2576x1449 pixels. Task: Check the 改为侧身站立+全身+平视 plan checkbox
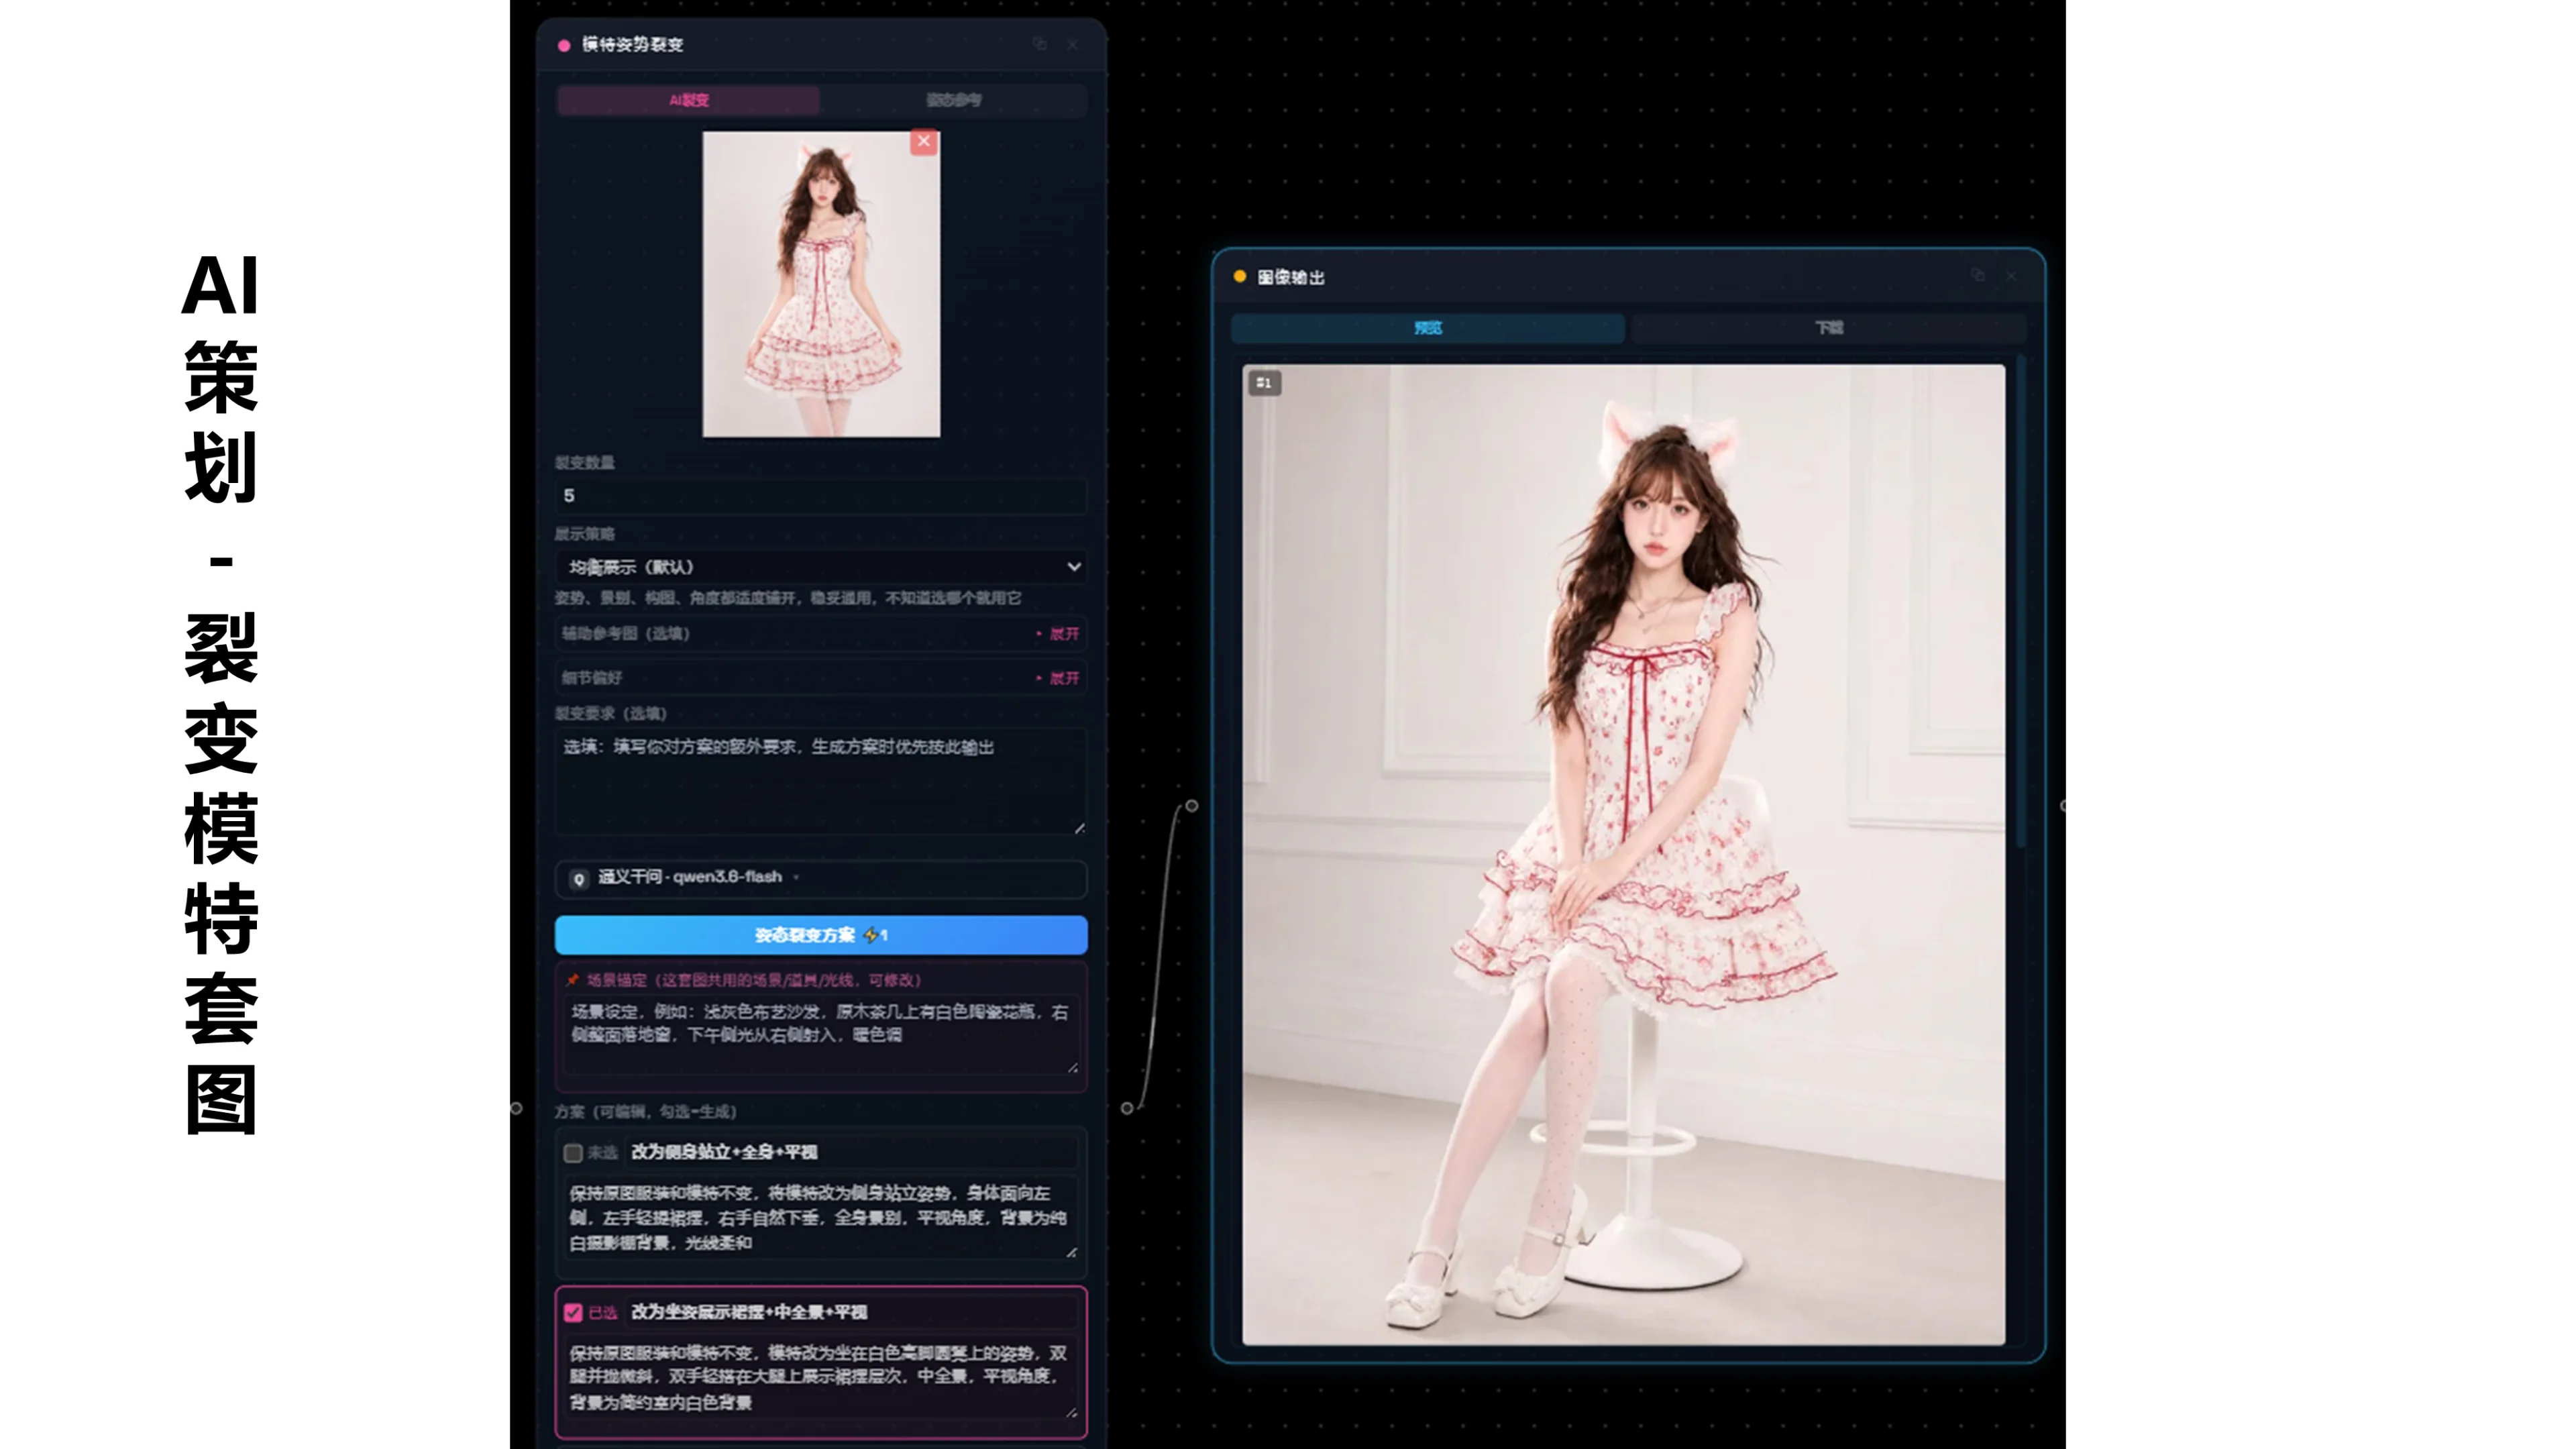pyautogui.click(x=573, y=1153)
